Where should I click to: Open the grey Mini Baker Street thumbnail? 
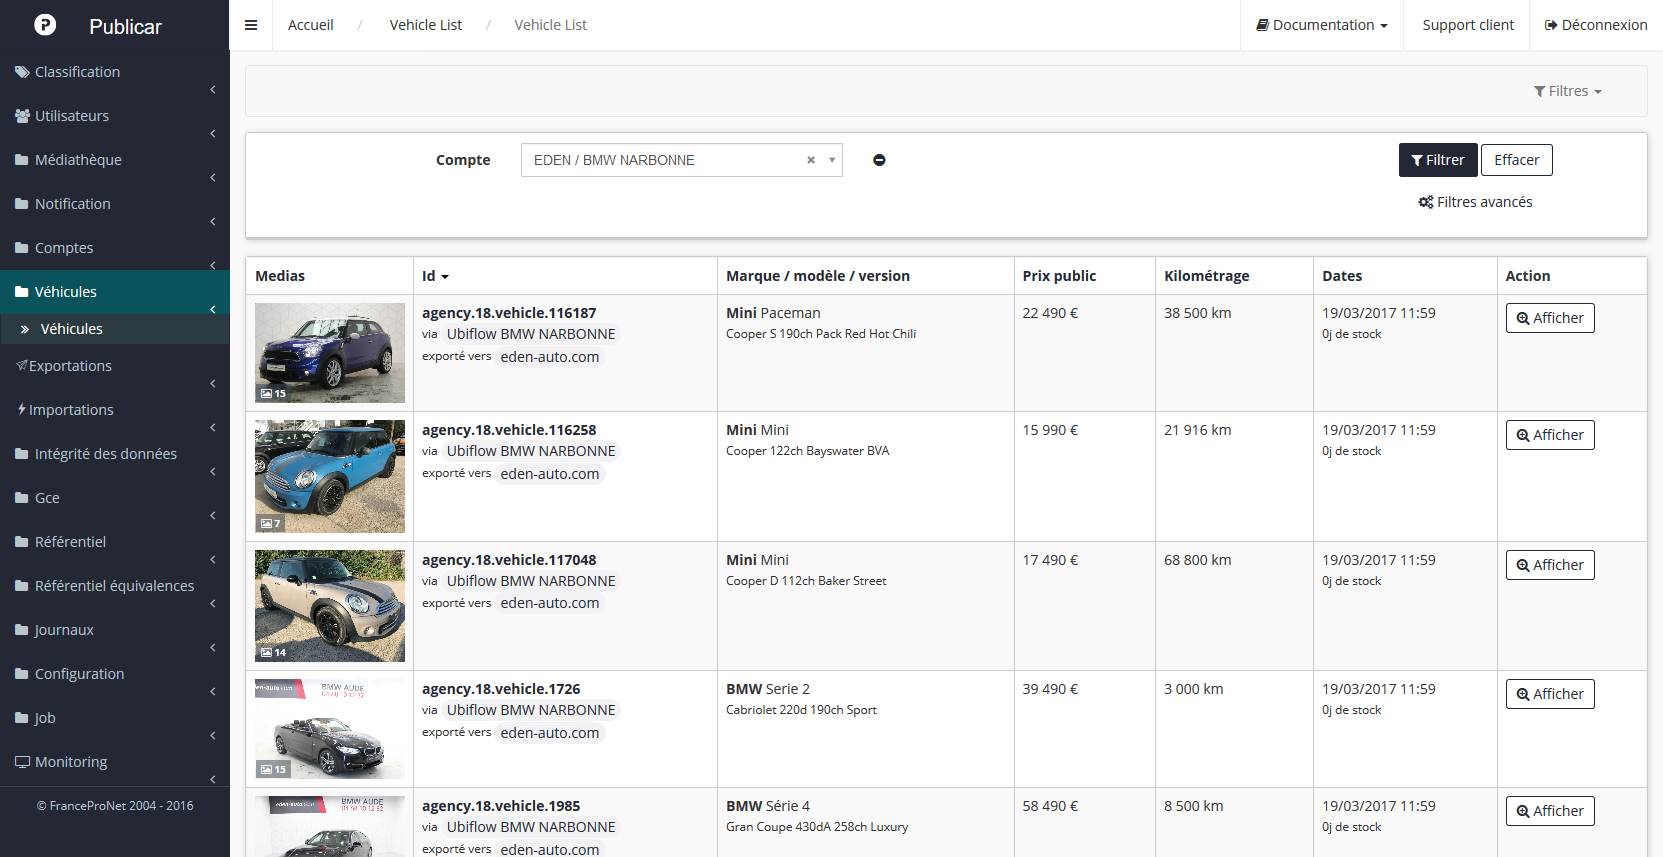coord(330,606)
